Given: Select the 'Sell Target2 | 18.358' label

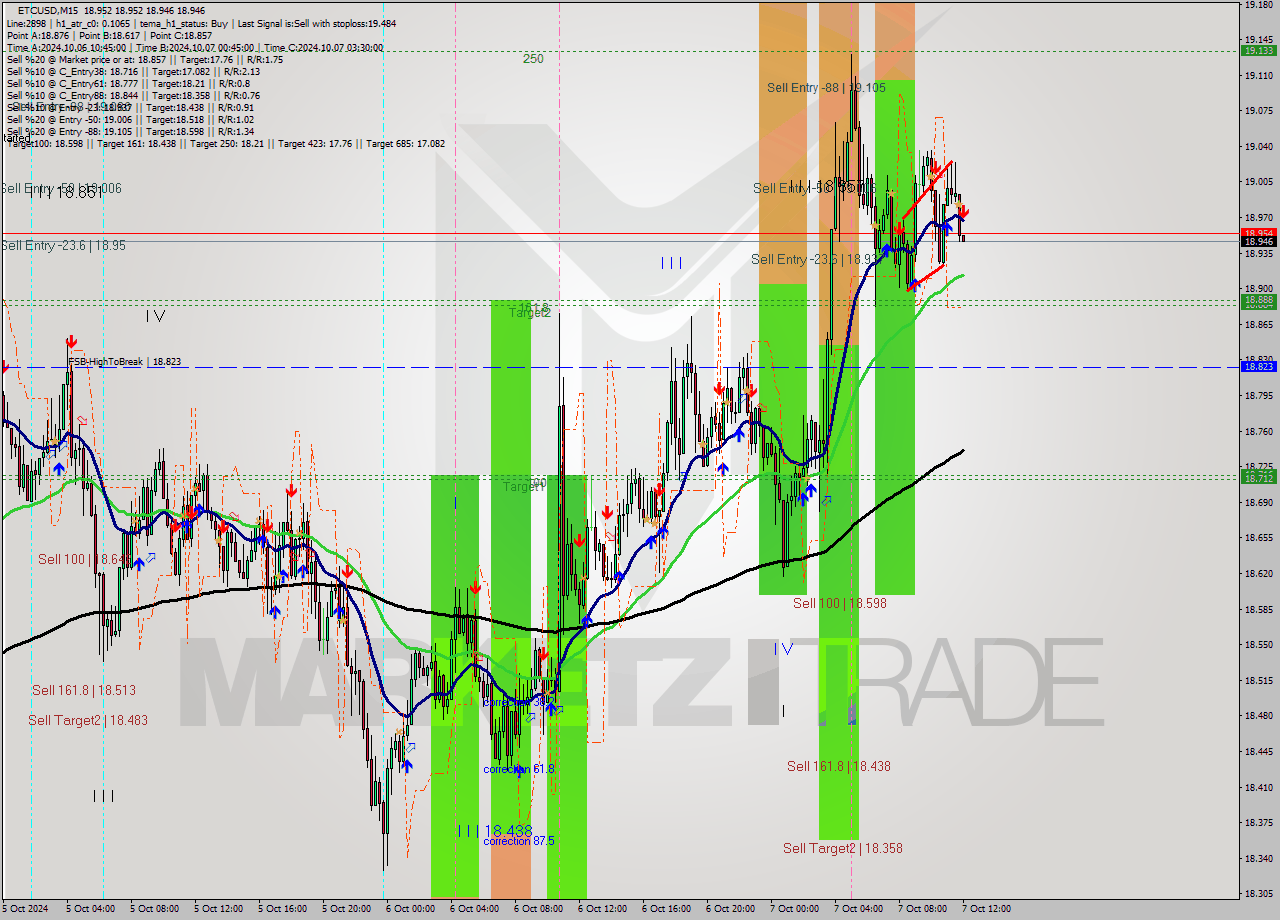Looking at the screenshot, I should 843,848.
